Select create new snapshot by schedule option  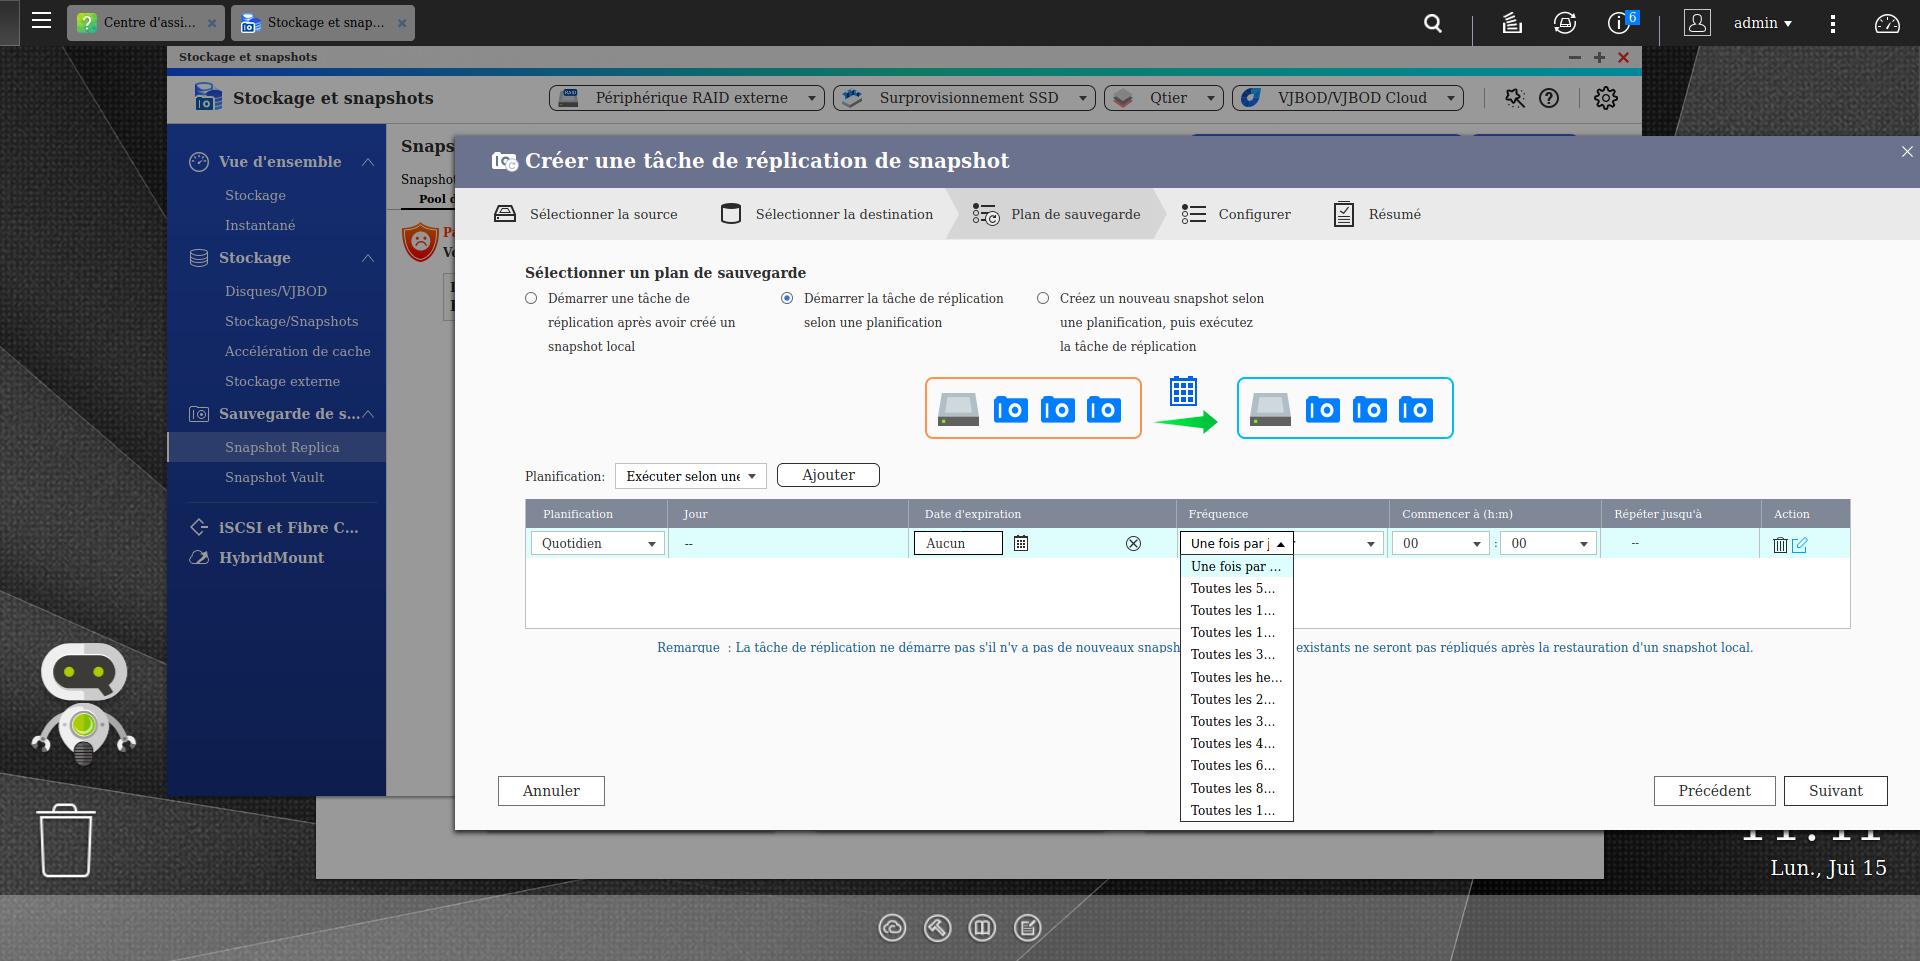point(1043,298)
